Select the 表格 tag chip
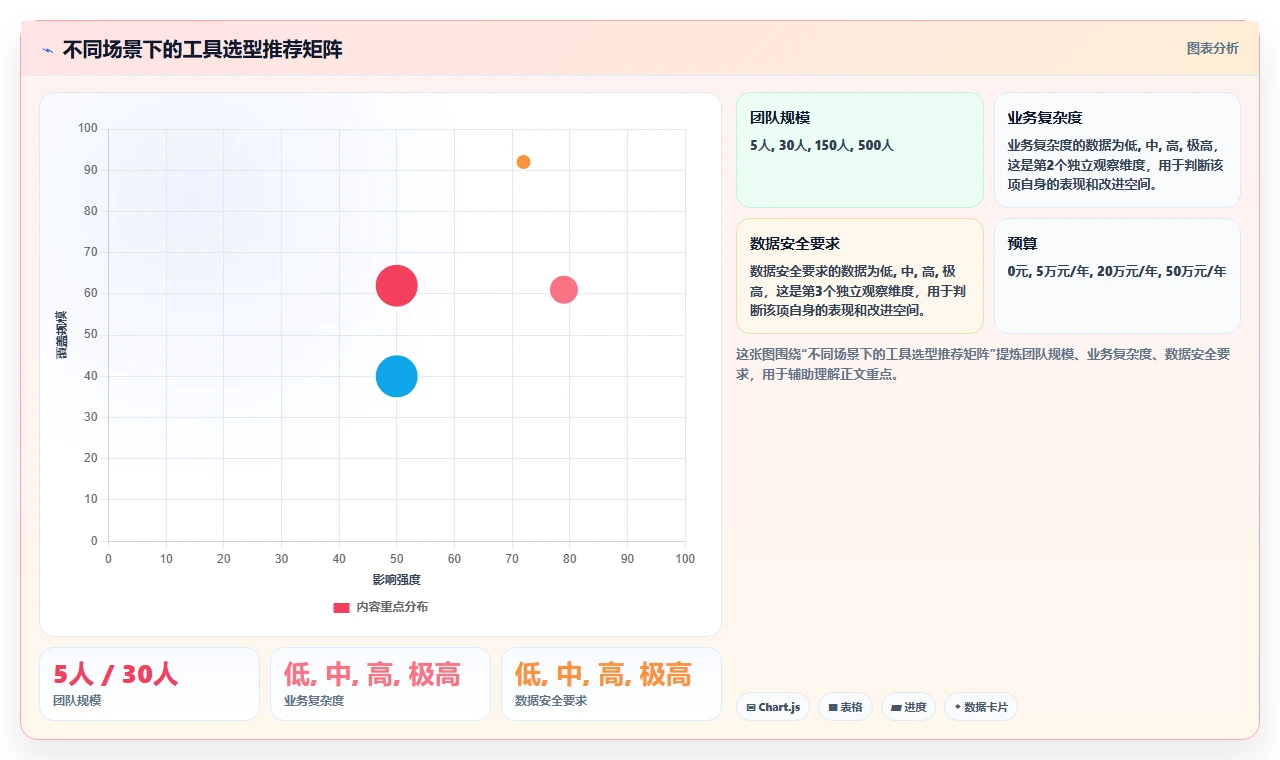This screenshot has width=1280, height=760. [x=845, y=707]
